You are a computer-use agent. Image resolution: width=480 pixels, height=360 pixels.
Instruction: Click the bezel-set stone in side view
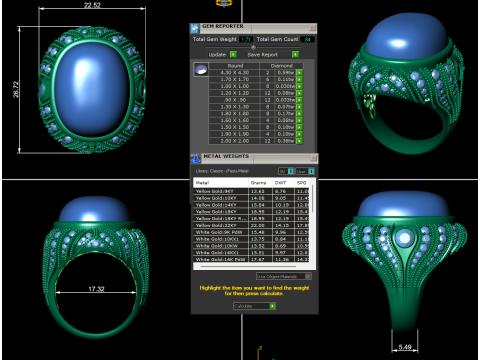[x=405, y=238]
